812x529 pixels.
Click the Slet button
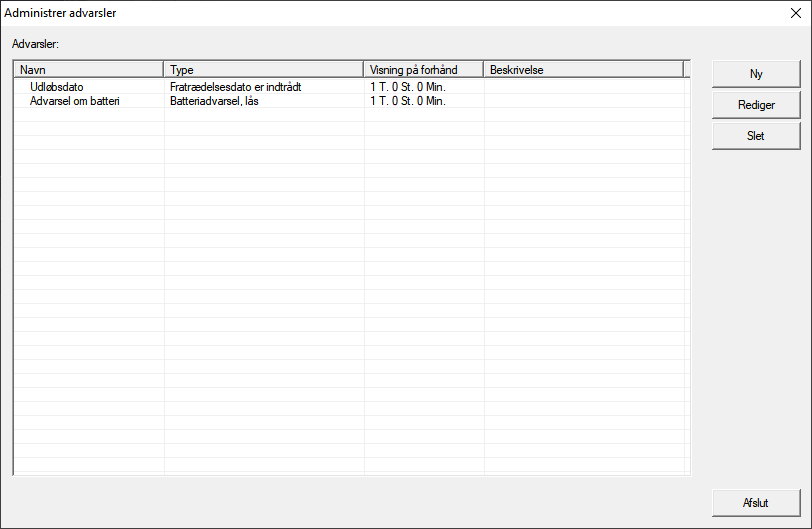755,136
